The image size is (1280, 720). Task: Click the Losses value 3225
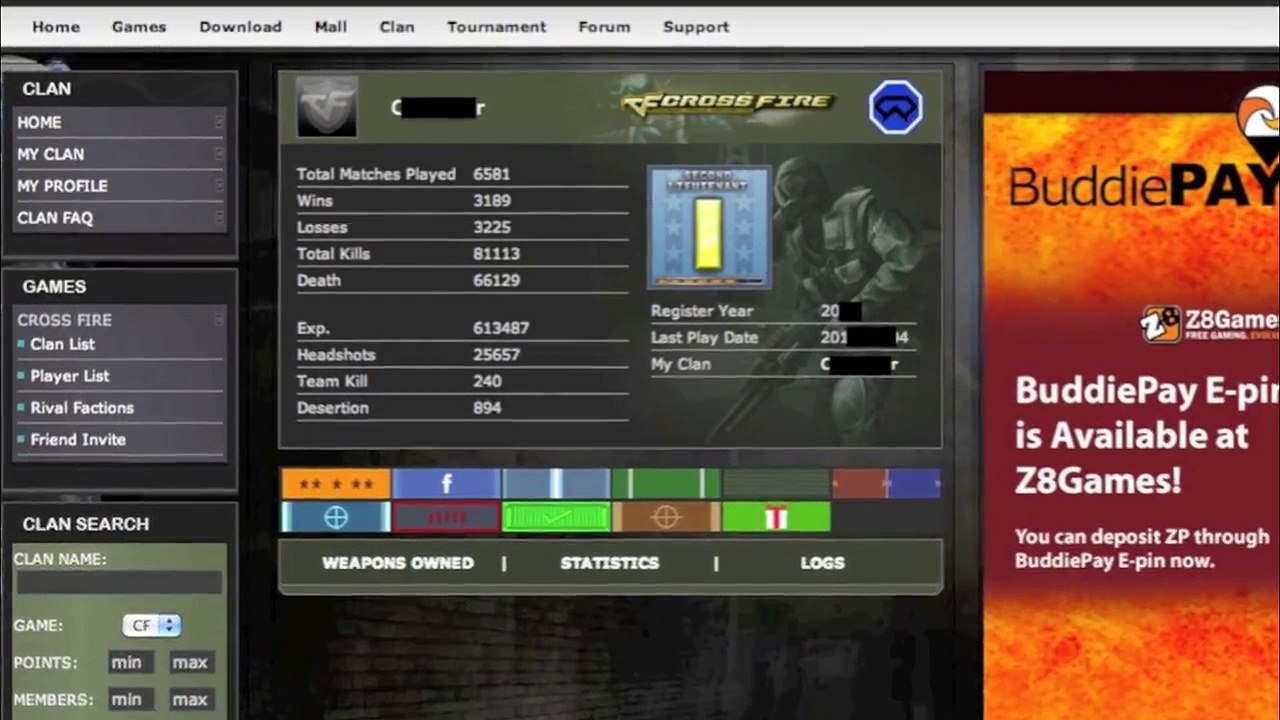tap(492, 227)
